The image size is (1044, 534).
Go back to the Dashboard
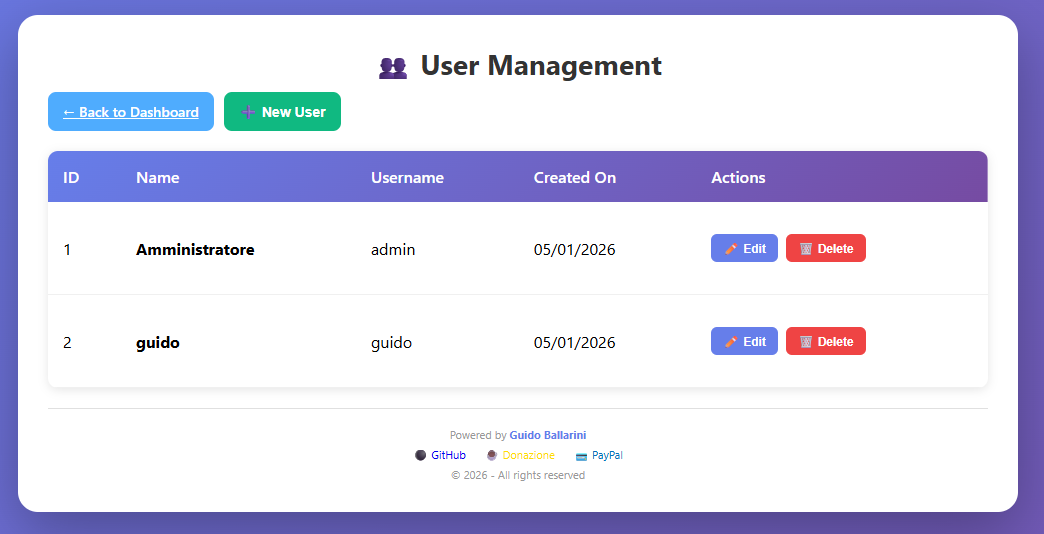point(130,112)
